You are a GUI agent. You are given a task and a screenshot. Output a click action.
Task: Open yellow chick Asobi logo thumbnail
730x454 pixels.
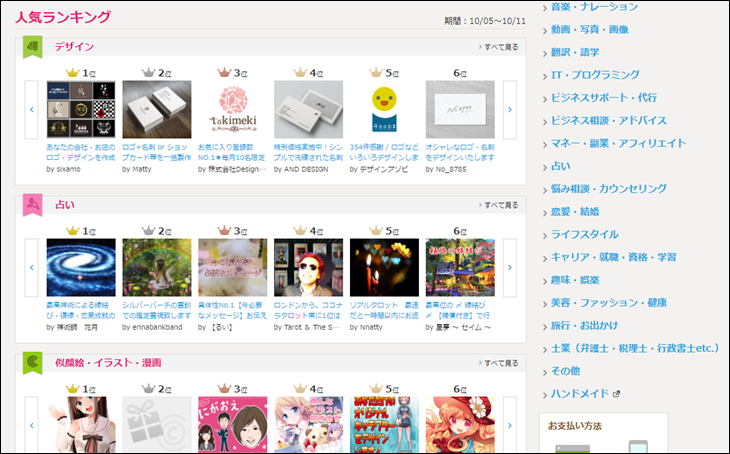(x=385, y=109)
